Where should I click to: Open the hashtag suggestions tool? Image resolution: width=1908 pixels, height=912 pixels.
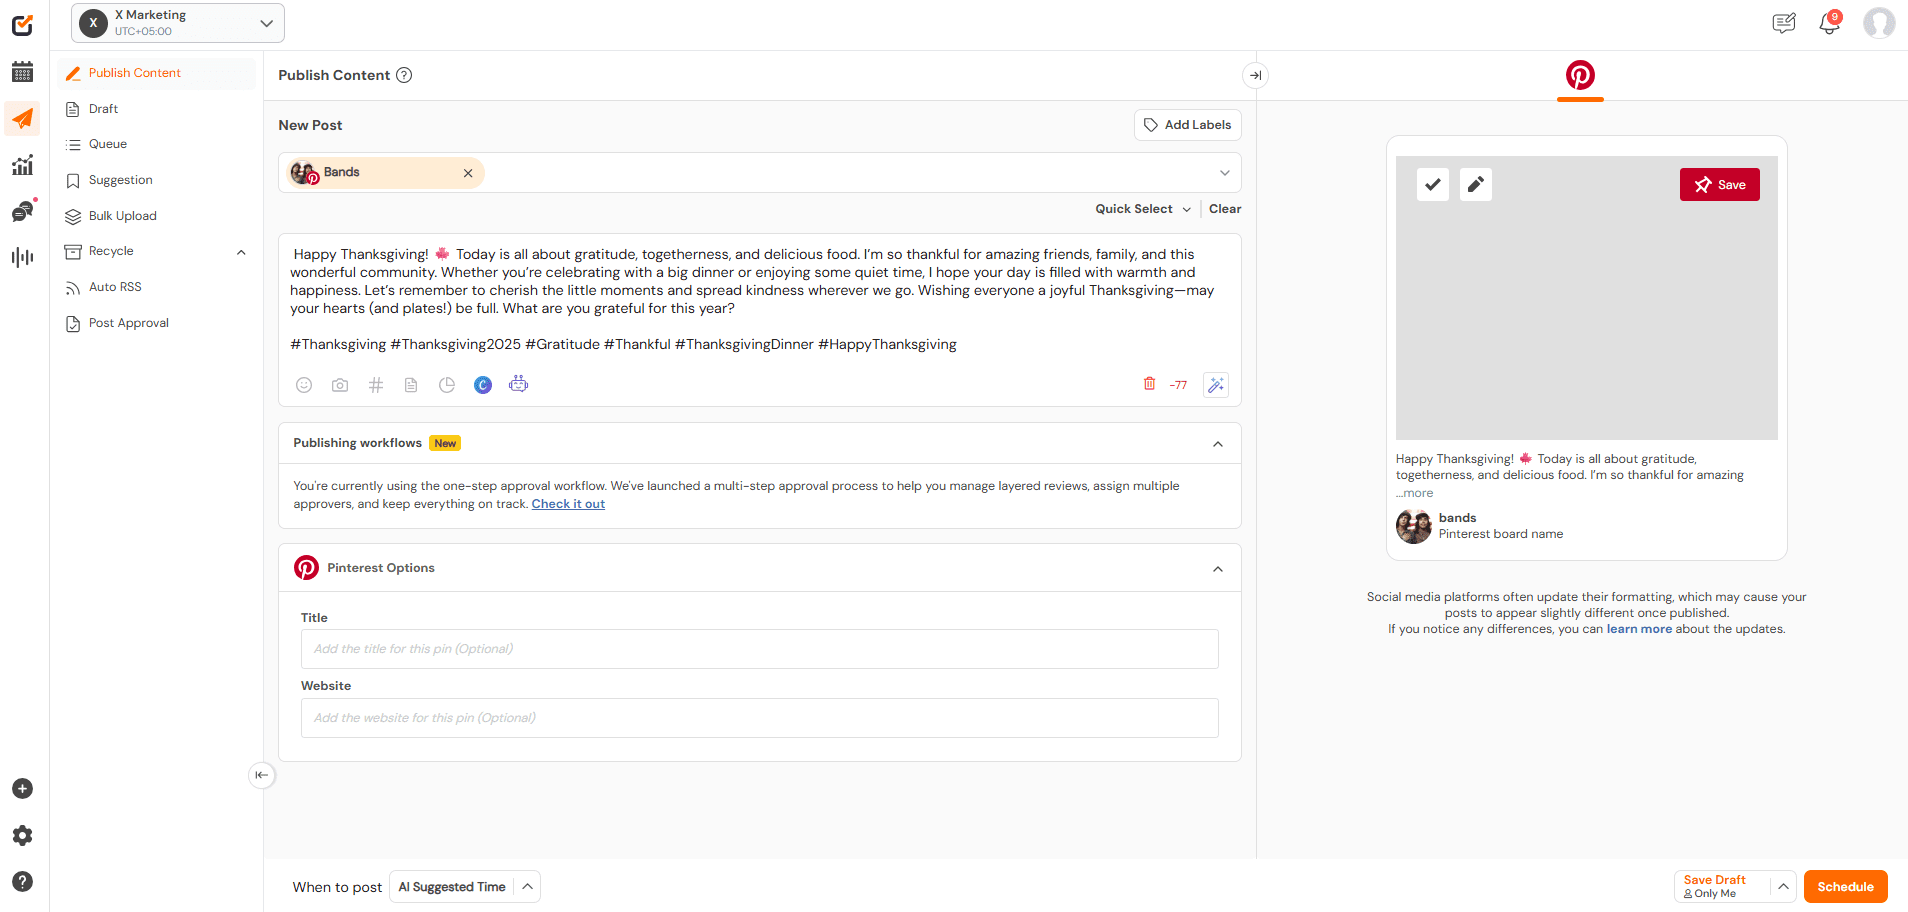[375, 384]
